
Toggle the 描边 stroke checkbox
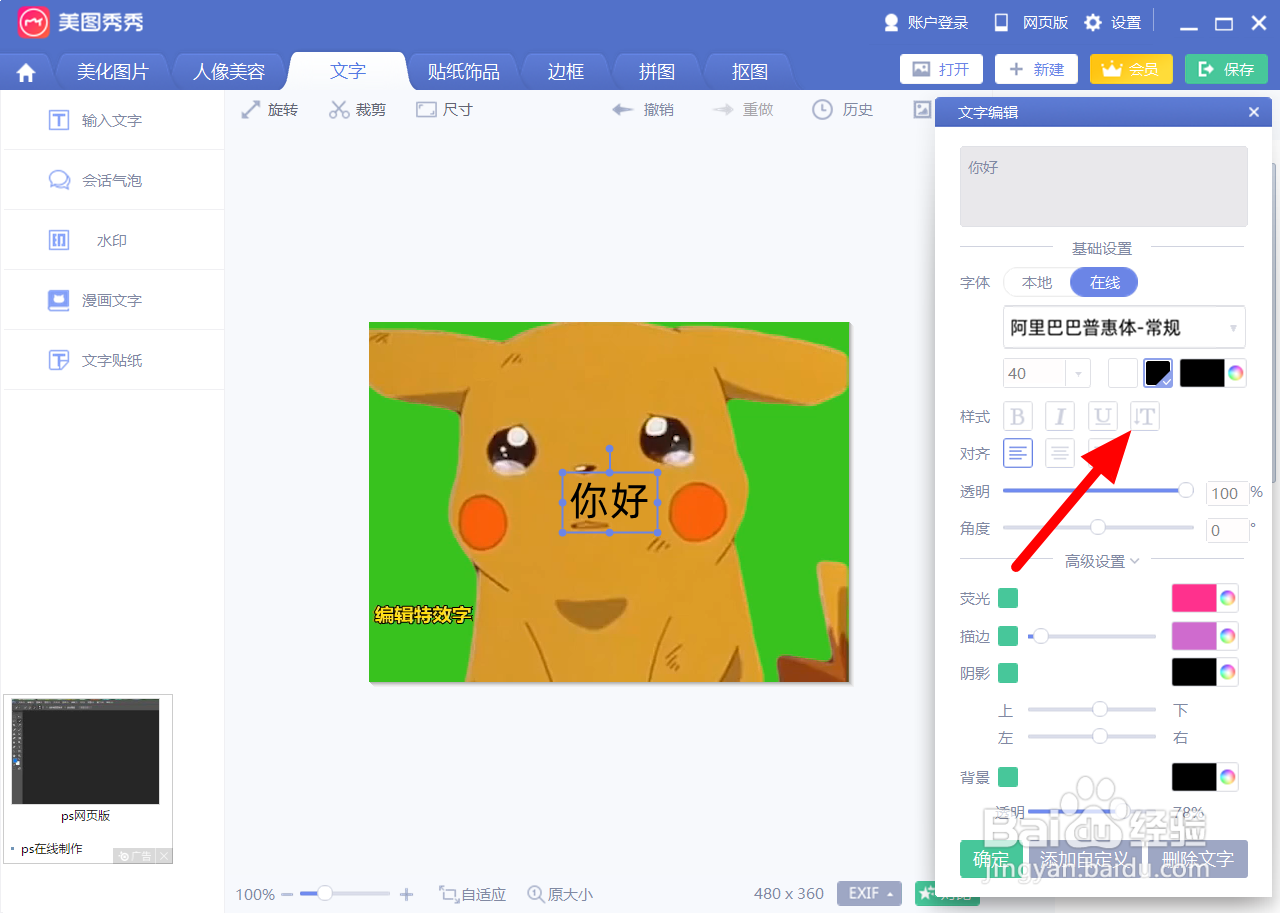point(1008,636)
